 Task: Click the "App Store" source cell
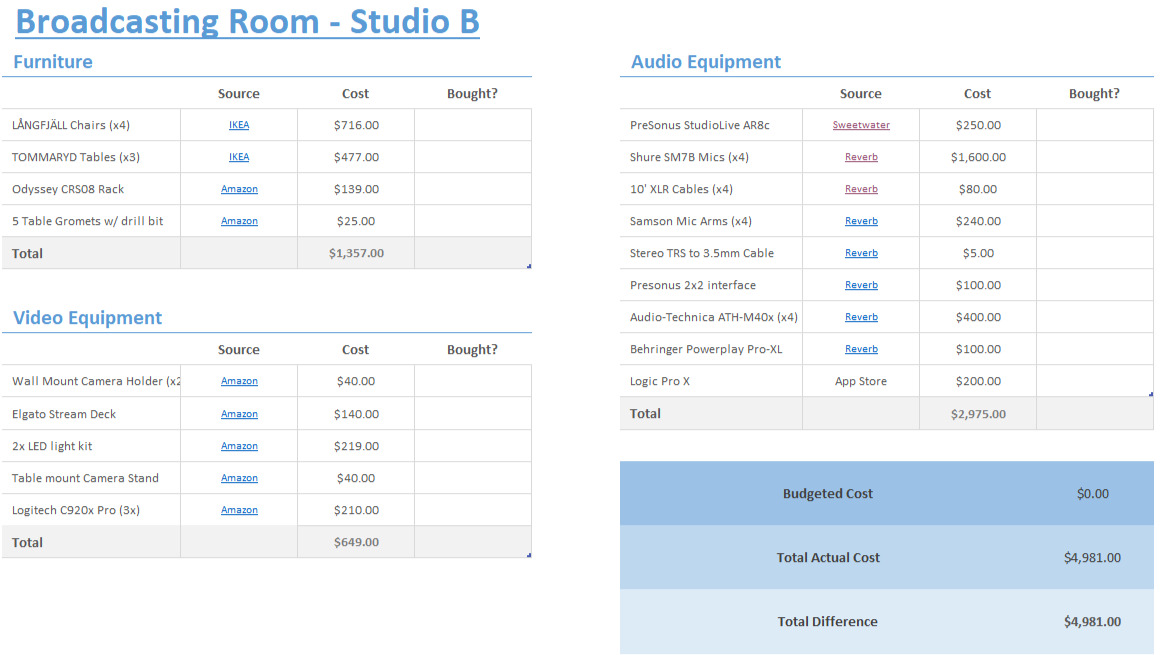(861, 381)
